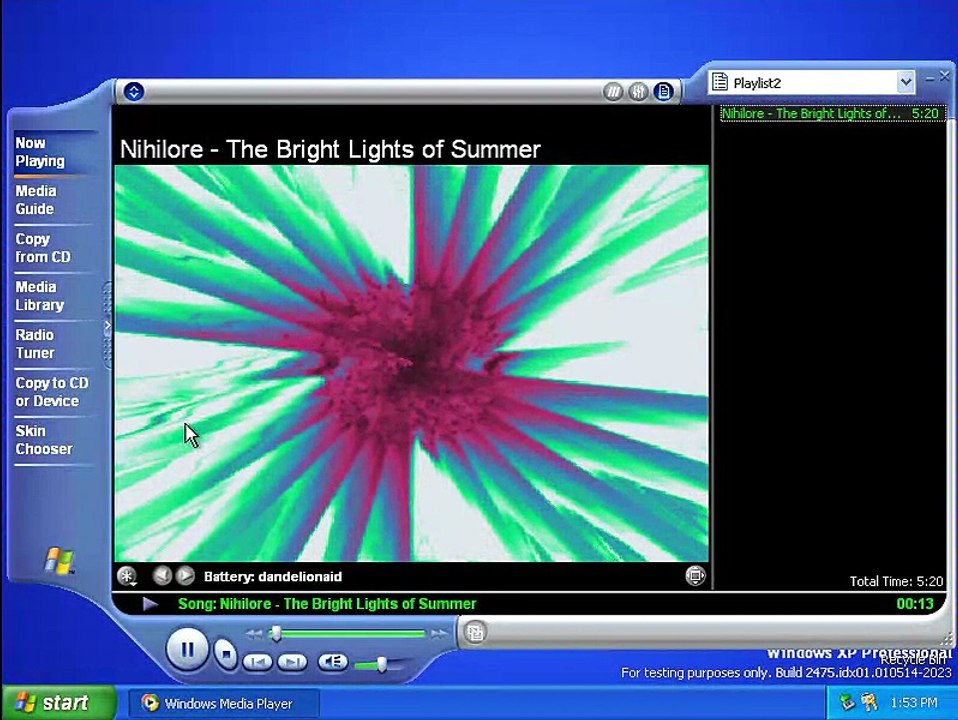Open the Media Library tab
The image size is (958, 720).
pos(40,296)
